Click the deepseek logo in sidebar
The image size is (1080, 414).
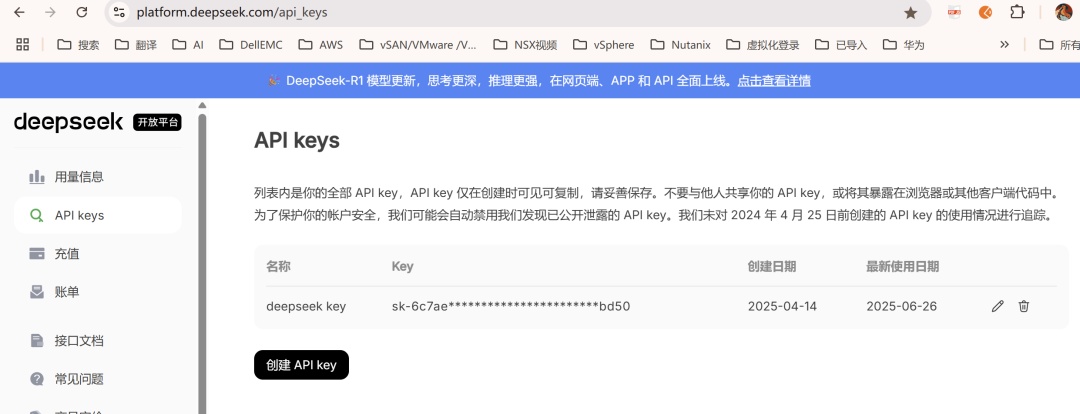click(68, 122)
